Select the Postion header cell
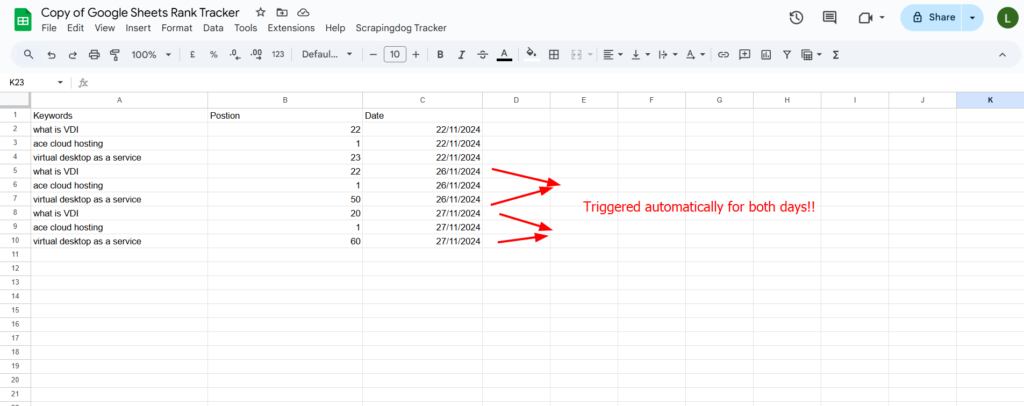1024x406 pixels. 285,116
